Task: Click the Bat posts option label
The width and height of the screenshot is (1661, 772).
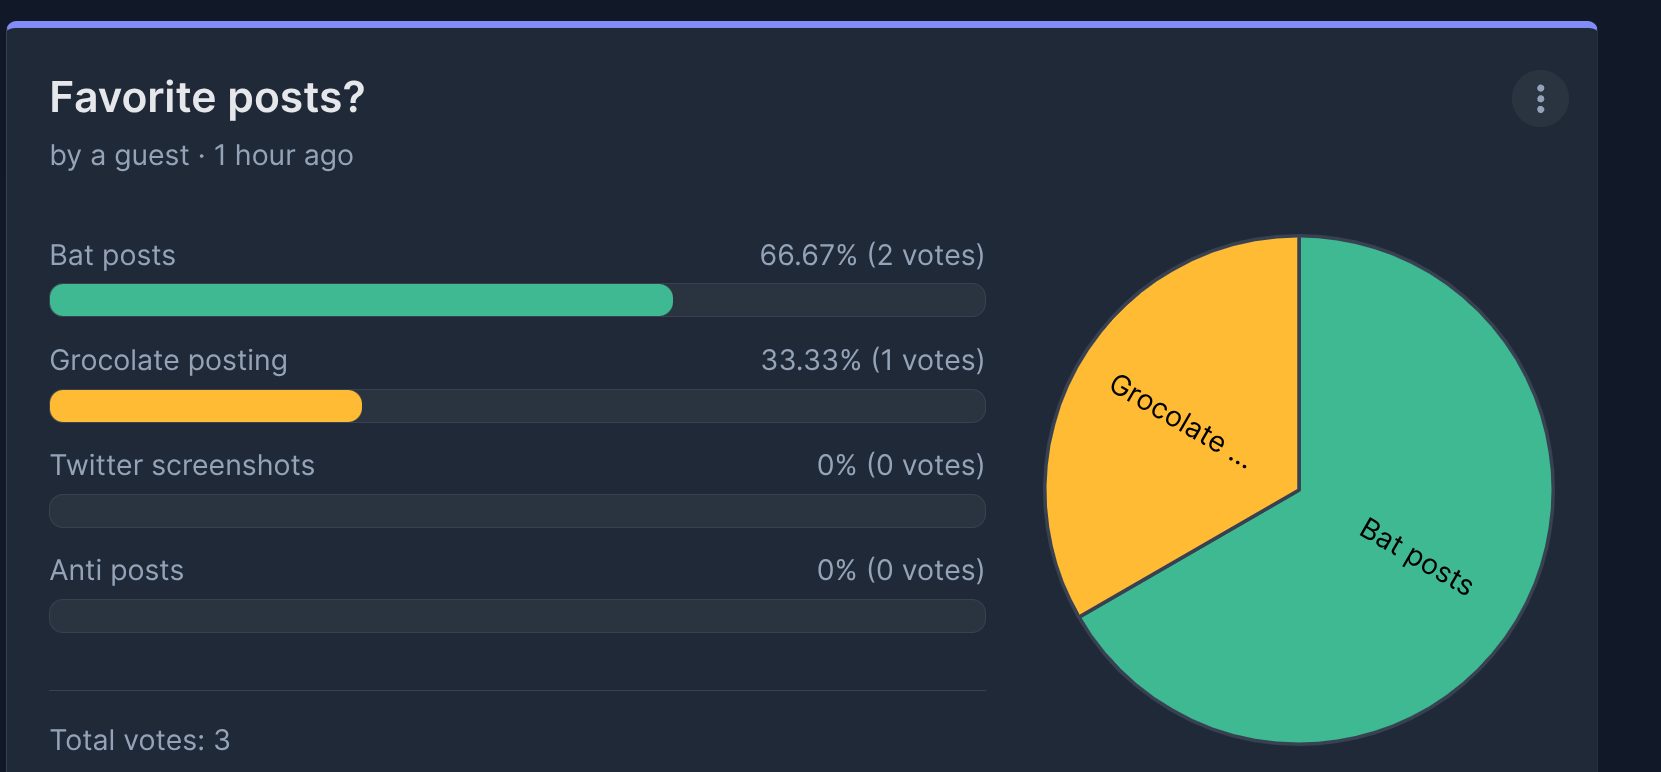Action: click(x=112, y=255)
